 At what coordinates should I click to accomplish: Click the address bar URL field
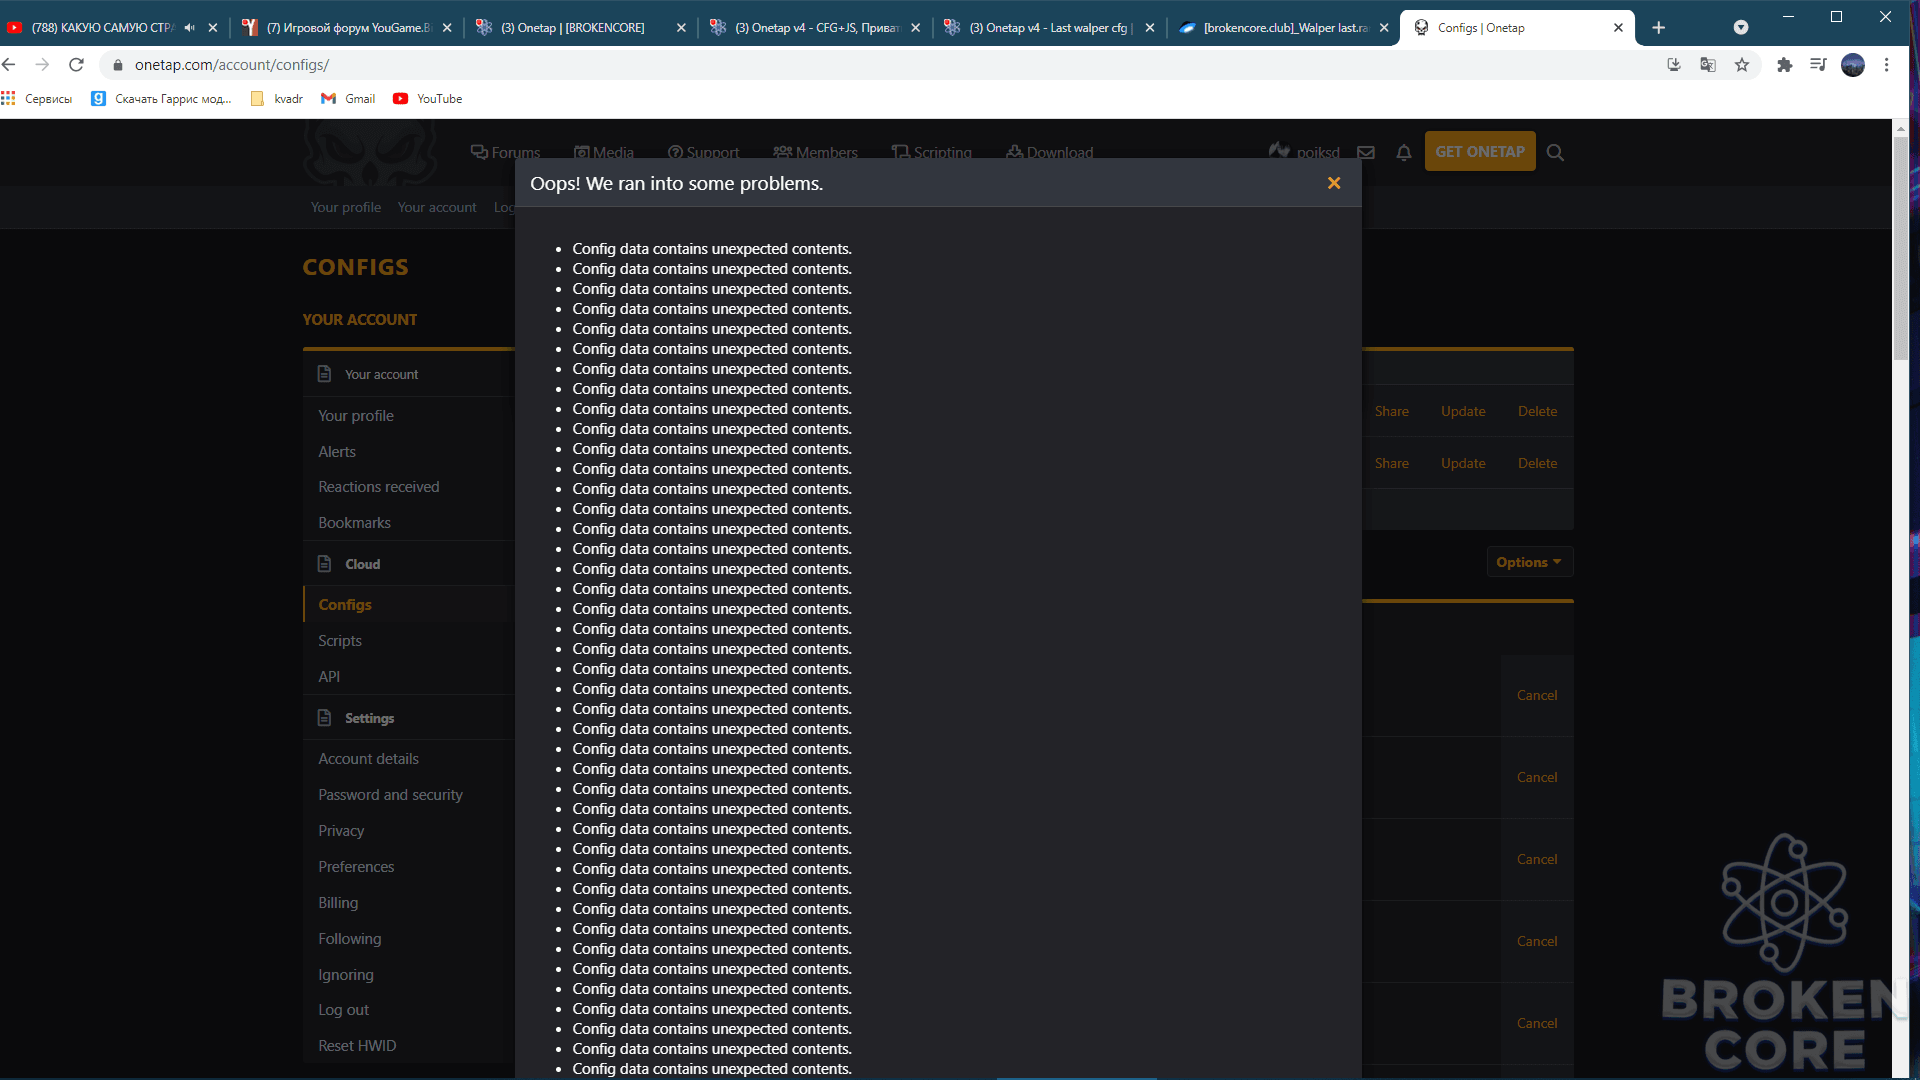880,65
